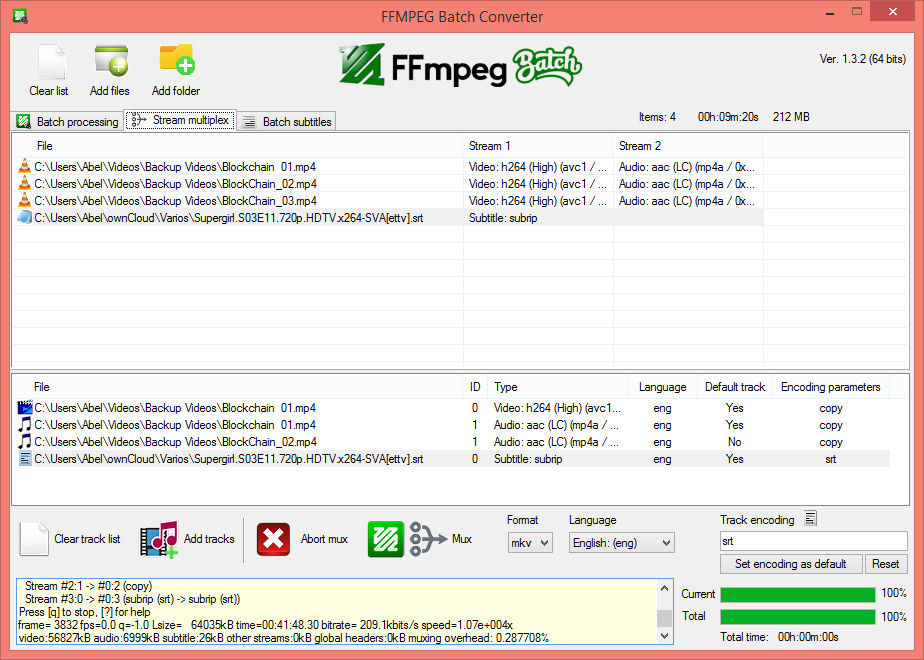Open the Format mkv dropdown
The width and height of the screenshot is (924, 660).
point(530,543)
